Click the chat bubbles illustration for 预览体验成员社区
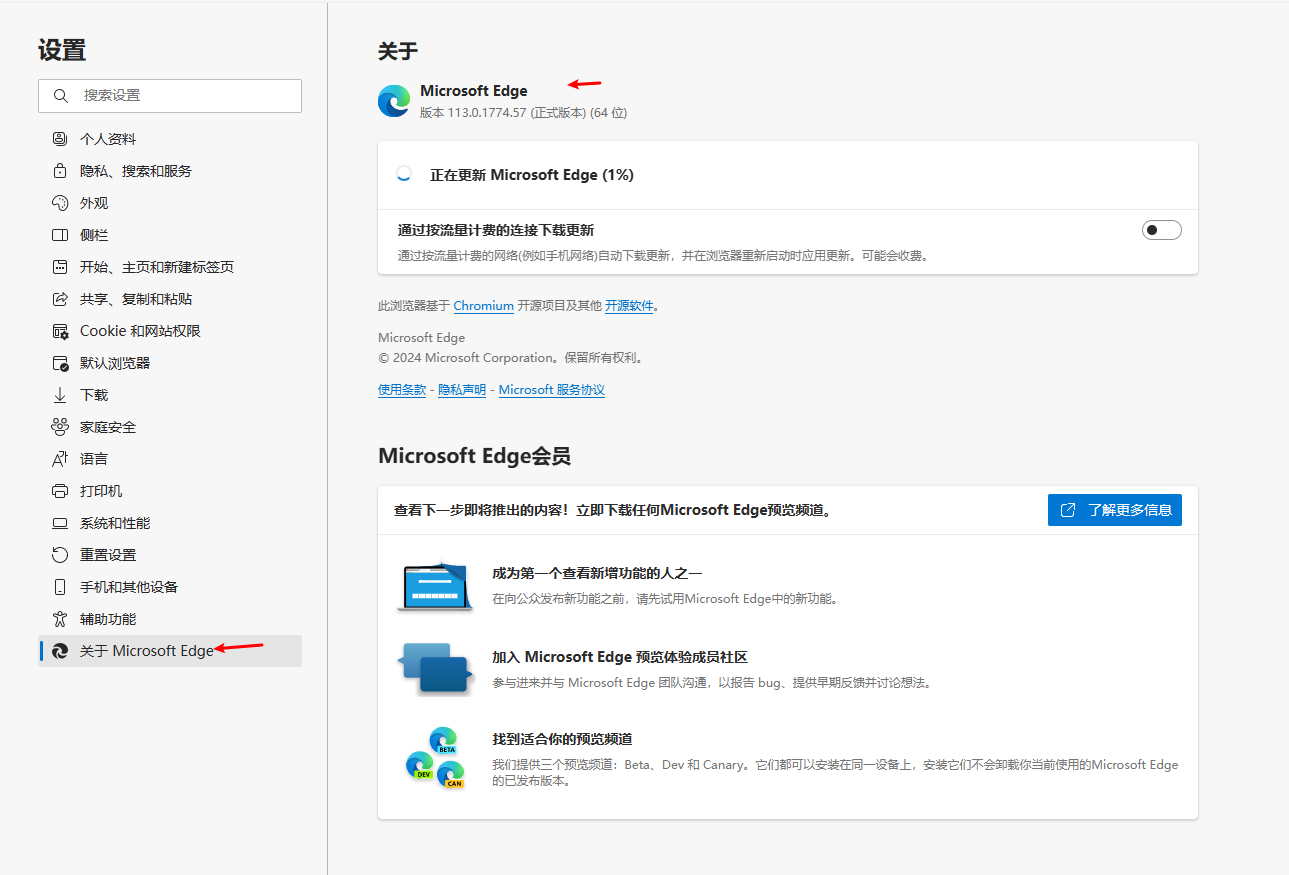 pyautogui.click(x=434, y=668)
